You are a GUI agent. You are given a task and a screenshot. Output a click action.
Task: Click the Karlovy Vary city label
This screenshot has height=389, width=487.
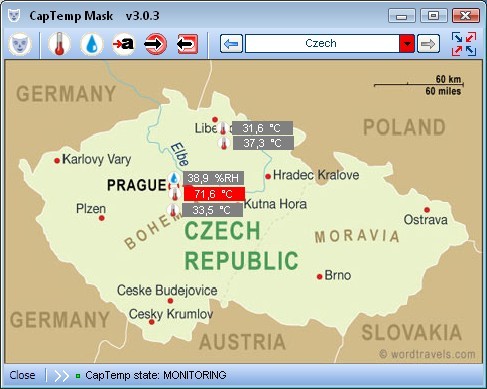click(97, 159)
